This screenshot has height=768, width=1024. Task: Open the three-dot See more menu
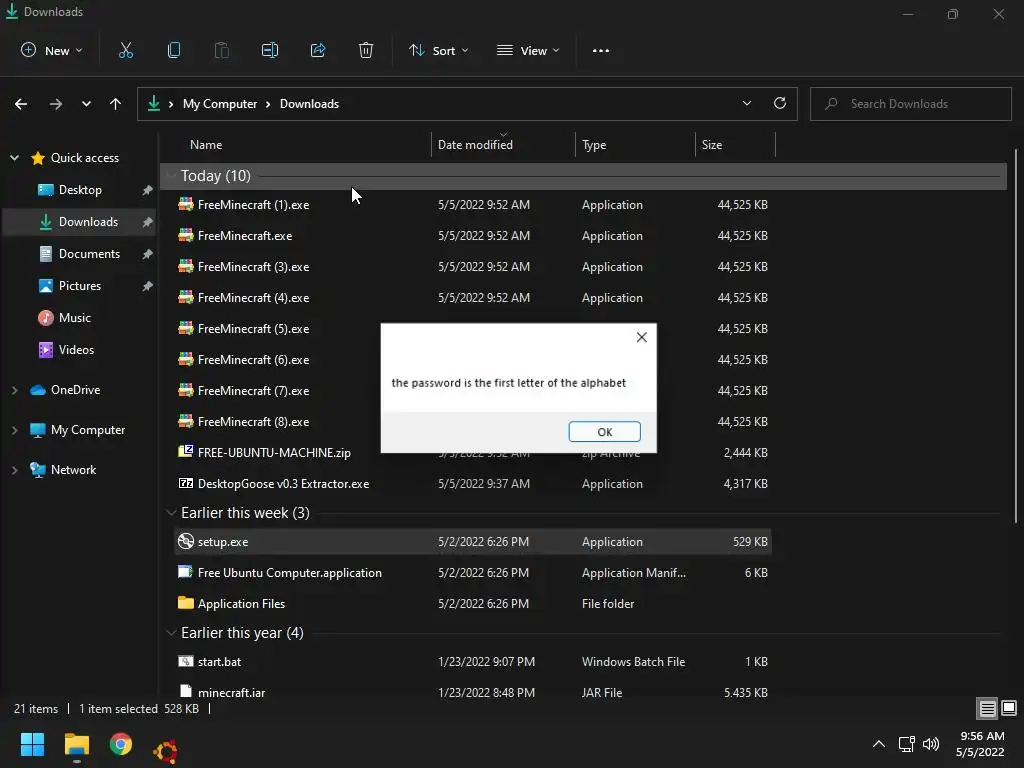pyautogui.click(x=601, y=50)
